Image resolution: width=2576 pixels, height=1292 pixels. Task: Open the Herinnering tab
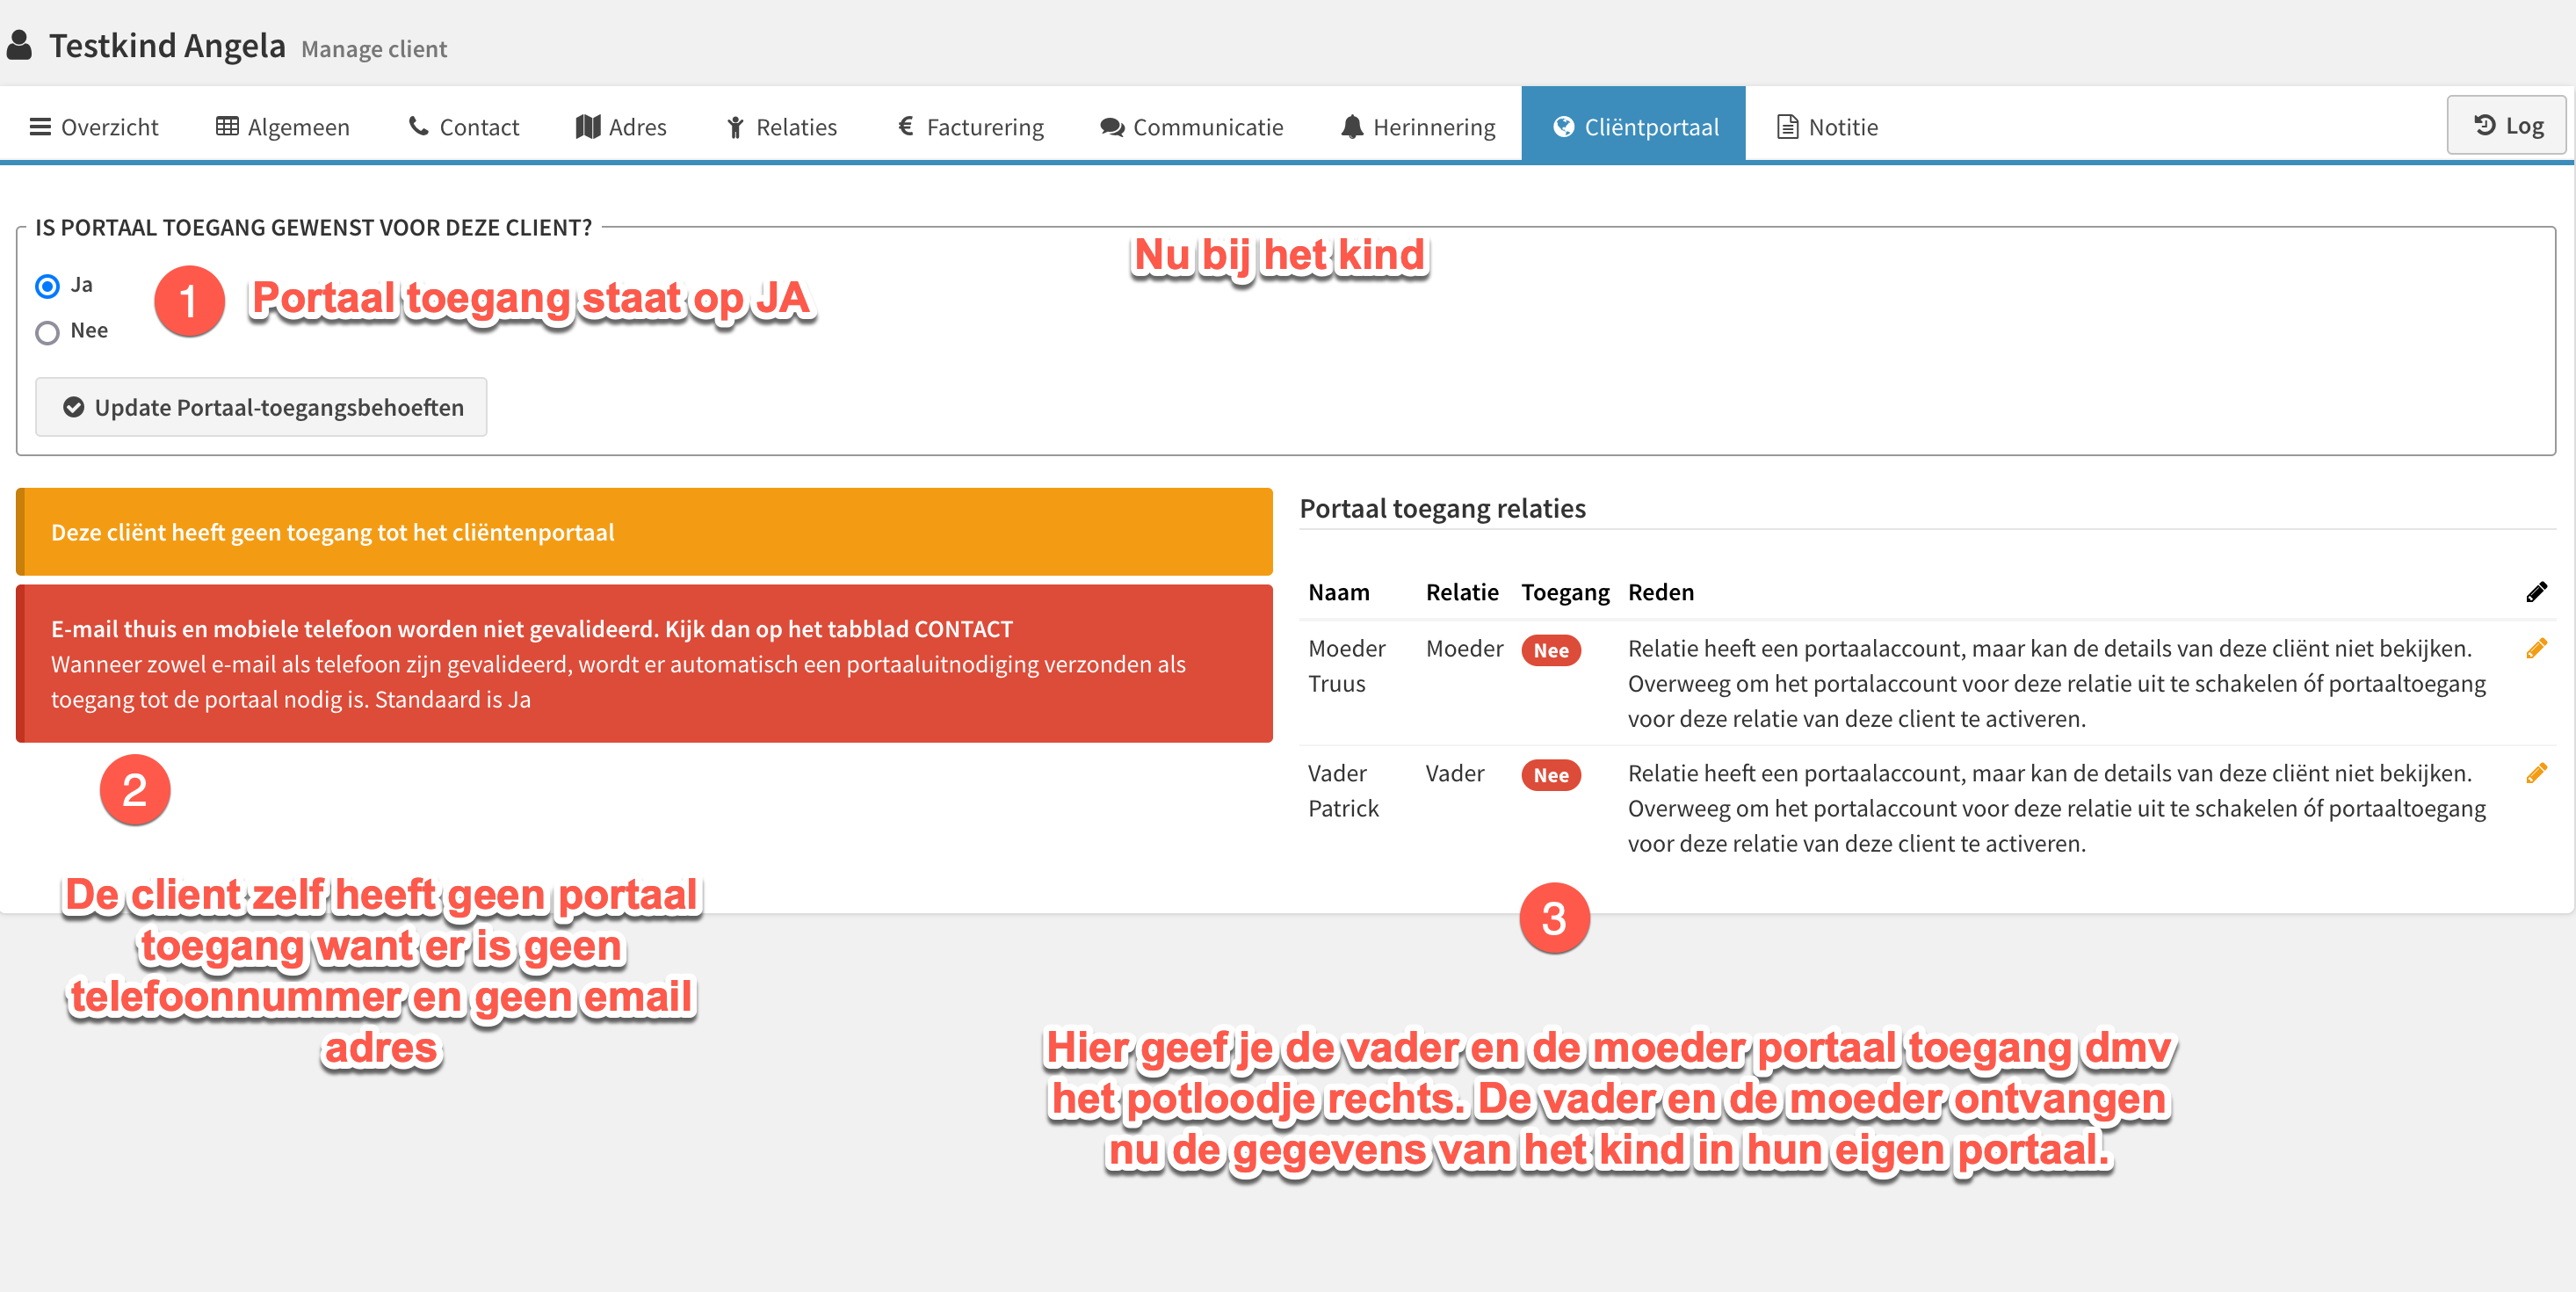[x=1418, y=126]
